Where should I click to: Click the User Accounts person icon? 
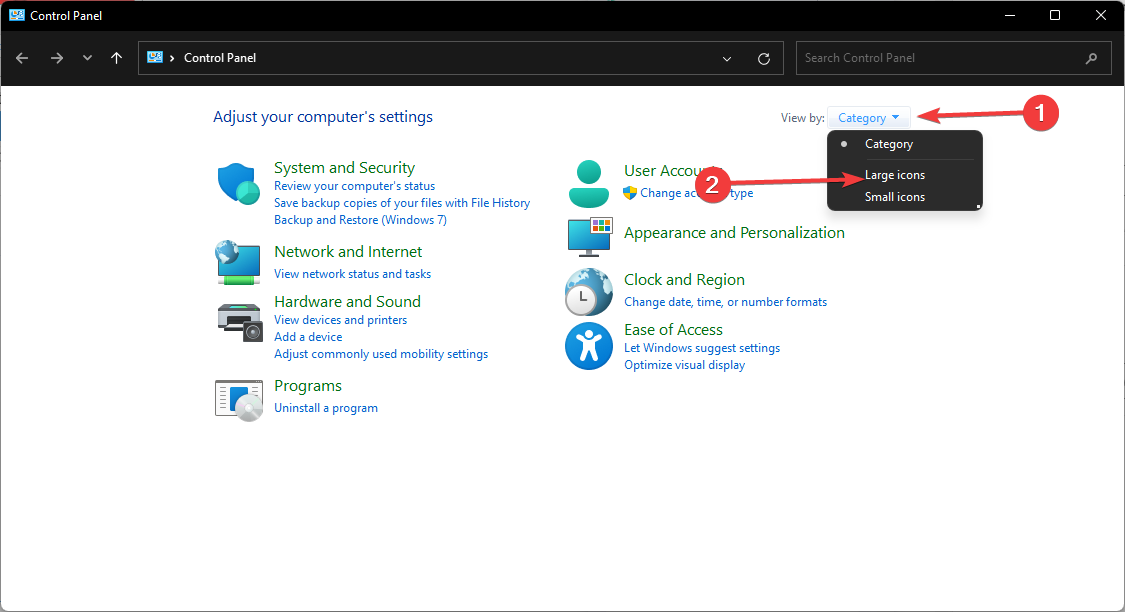click(x=589, y=184)
